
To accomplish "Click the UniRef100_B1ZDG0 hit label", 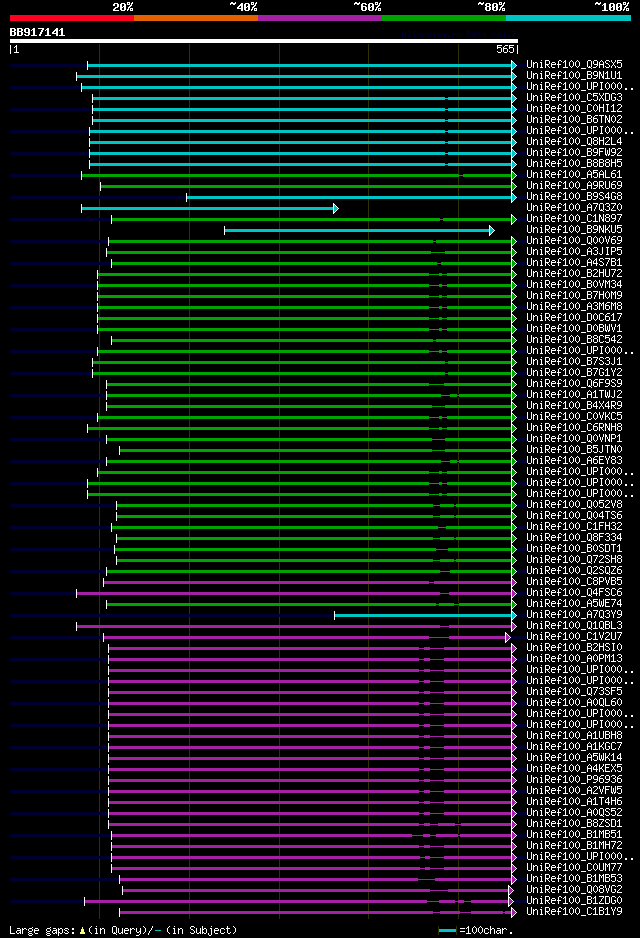I will coord(574,900).
